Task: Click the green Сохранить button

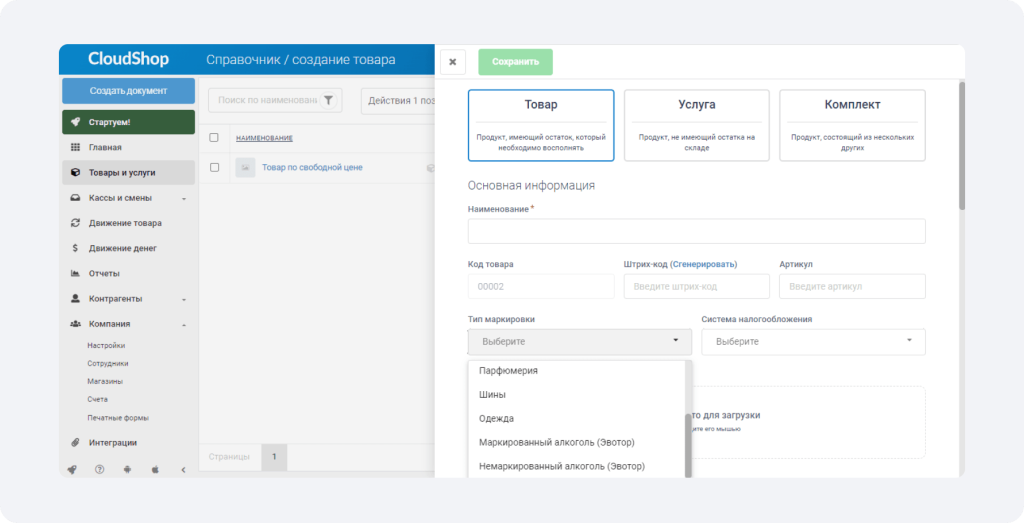Action: pyautogui.click(x=515, y=62)
